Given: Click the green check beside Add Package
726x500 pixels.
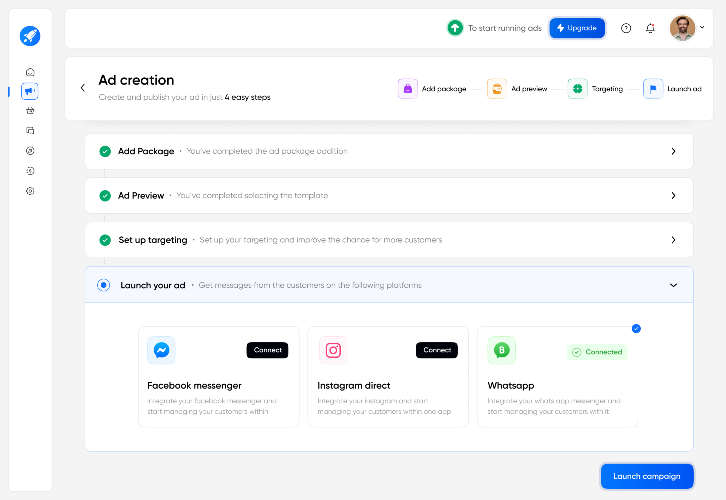Looking at the screenshot, I should coord(105,151).
